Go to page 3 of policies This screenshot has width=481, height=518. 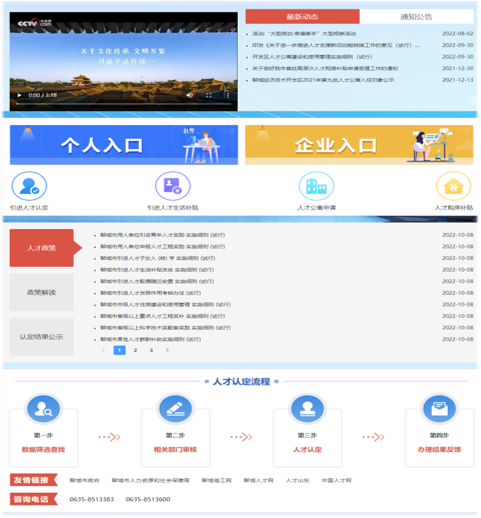coord(151,350)
